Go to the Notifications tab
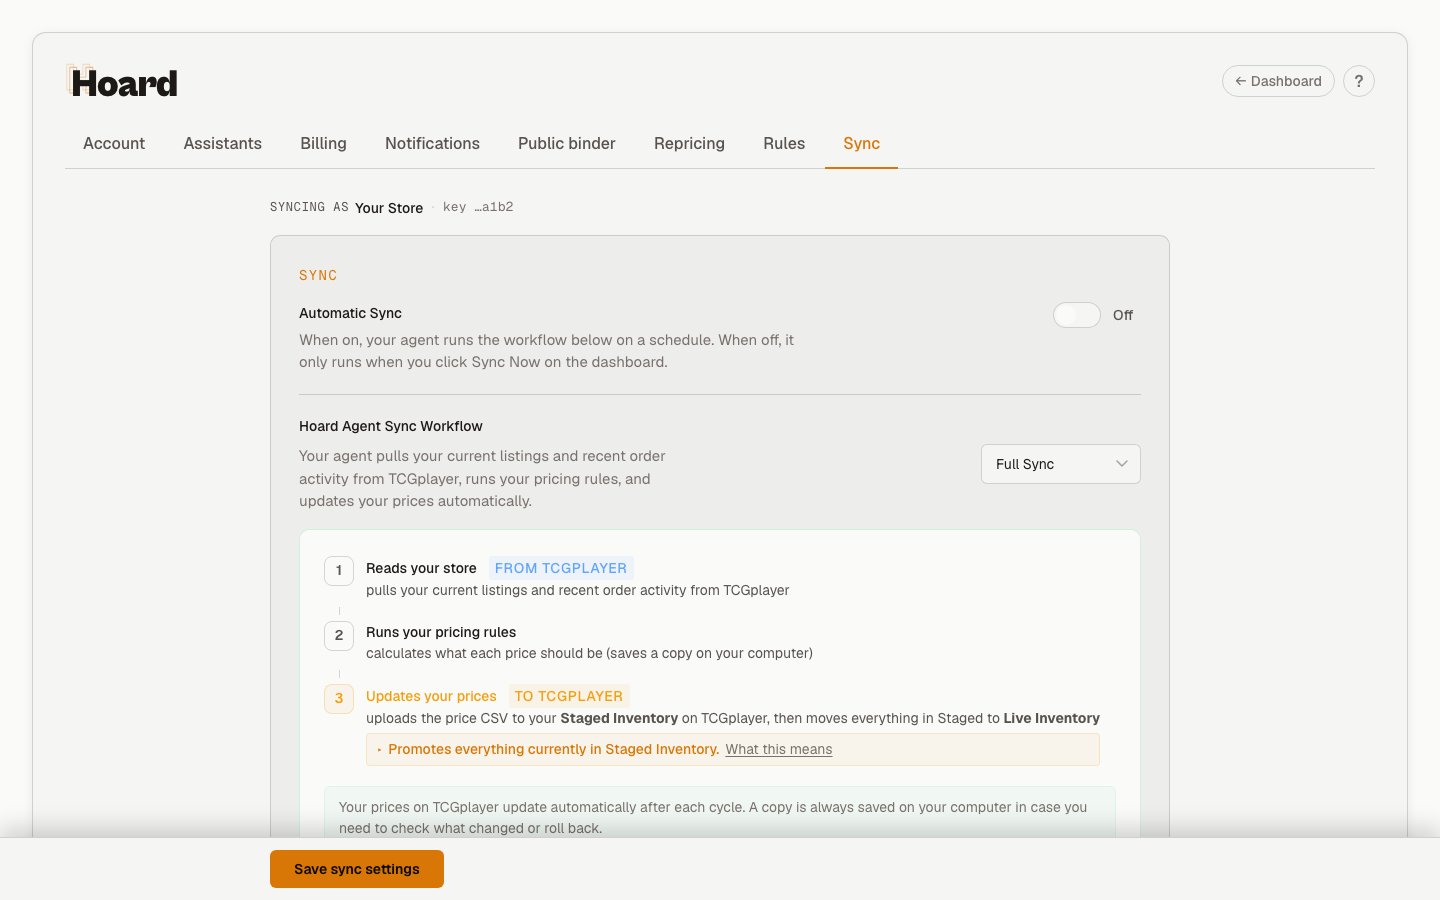 click(432, 143)
